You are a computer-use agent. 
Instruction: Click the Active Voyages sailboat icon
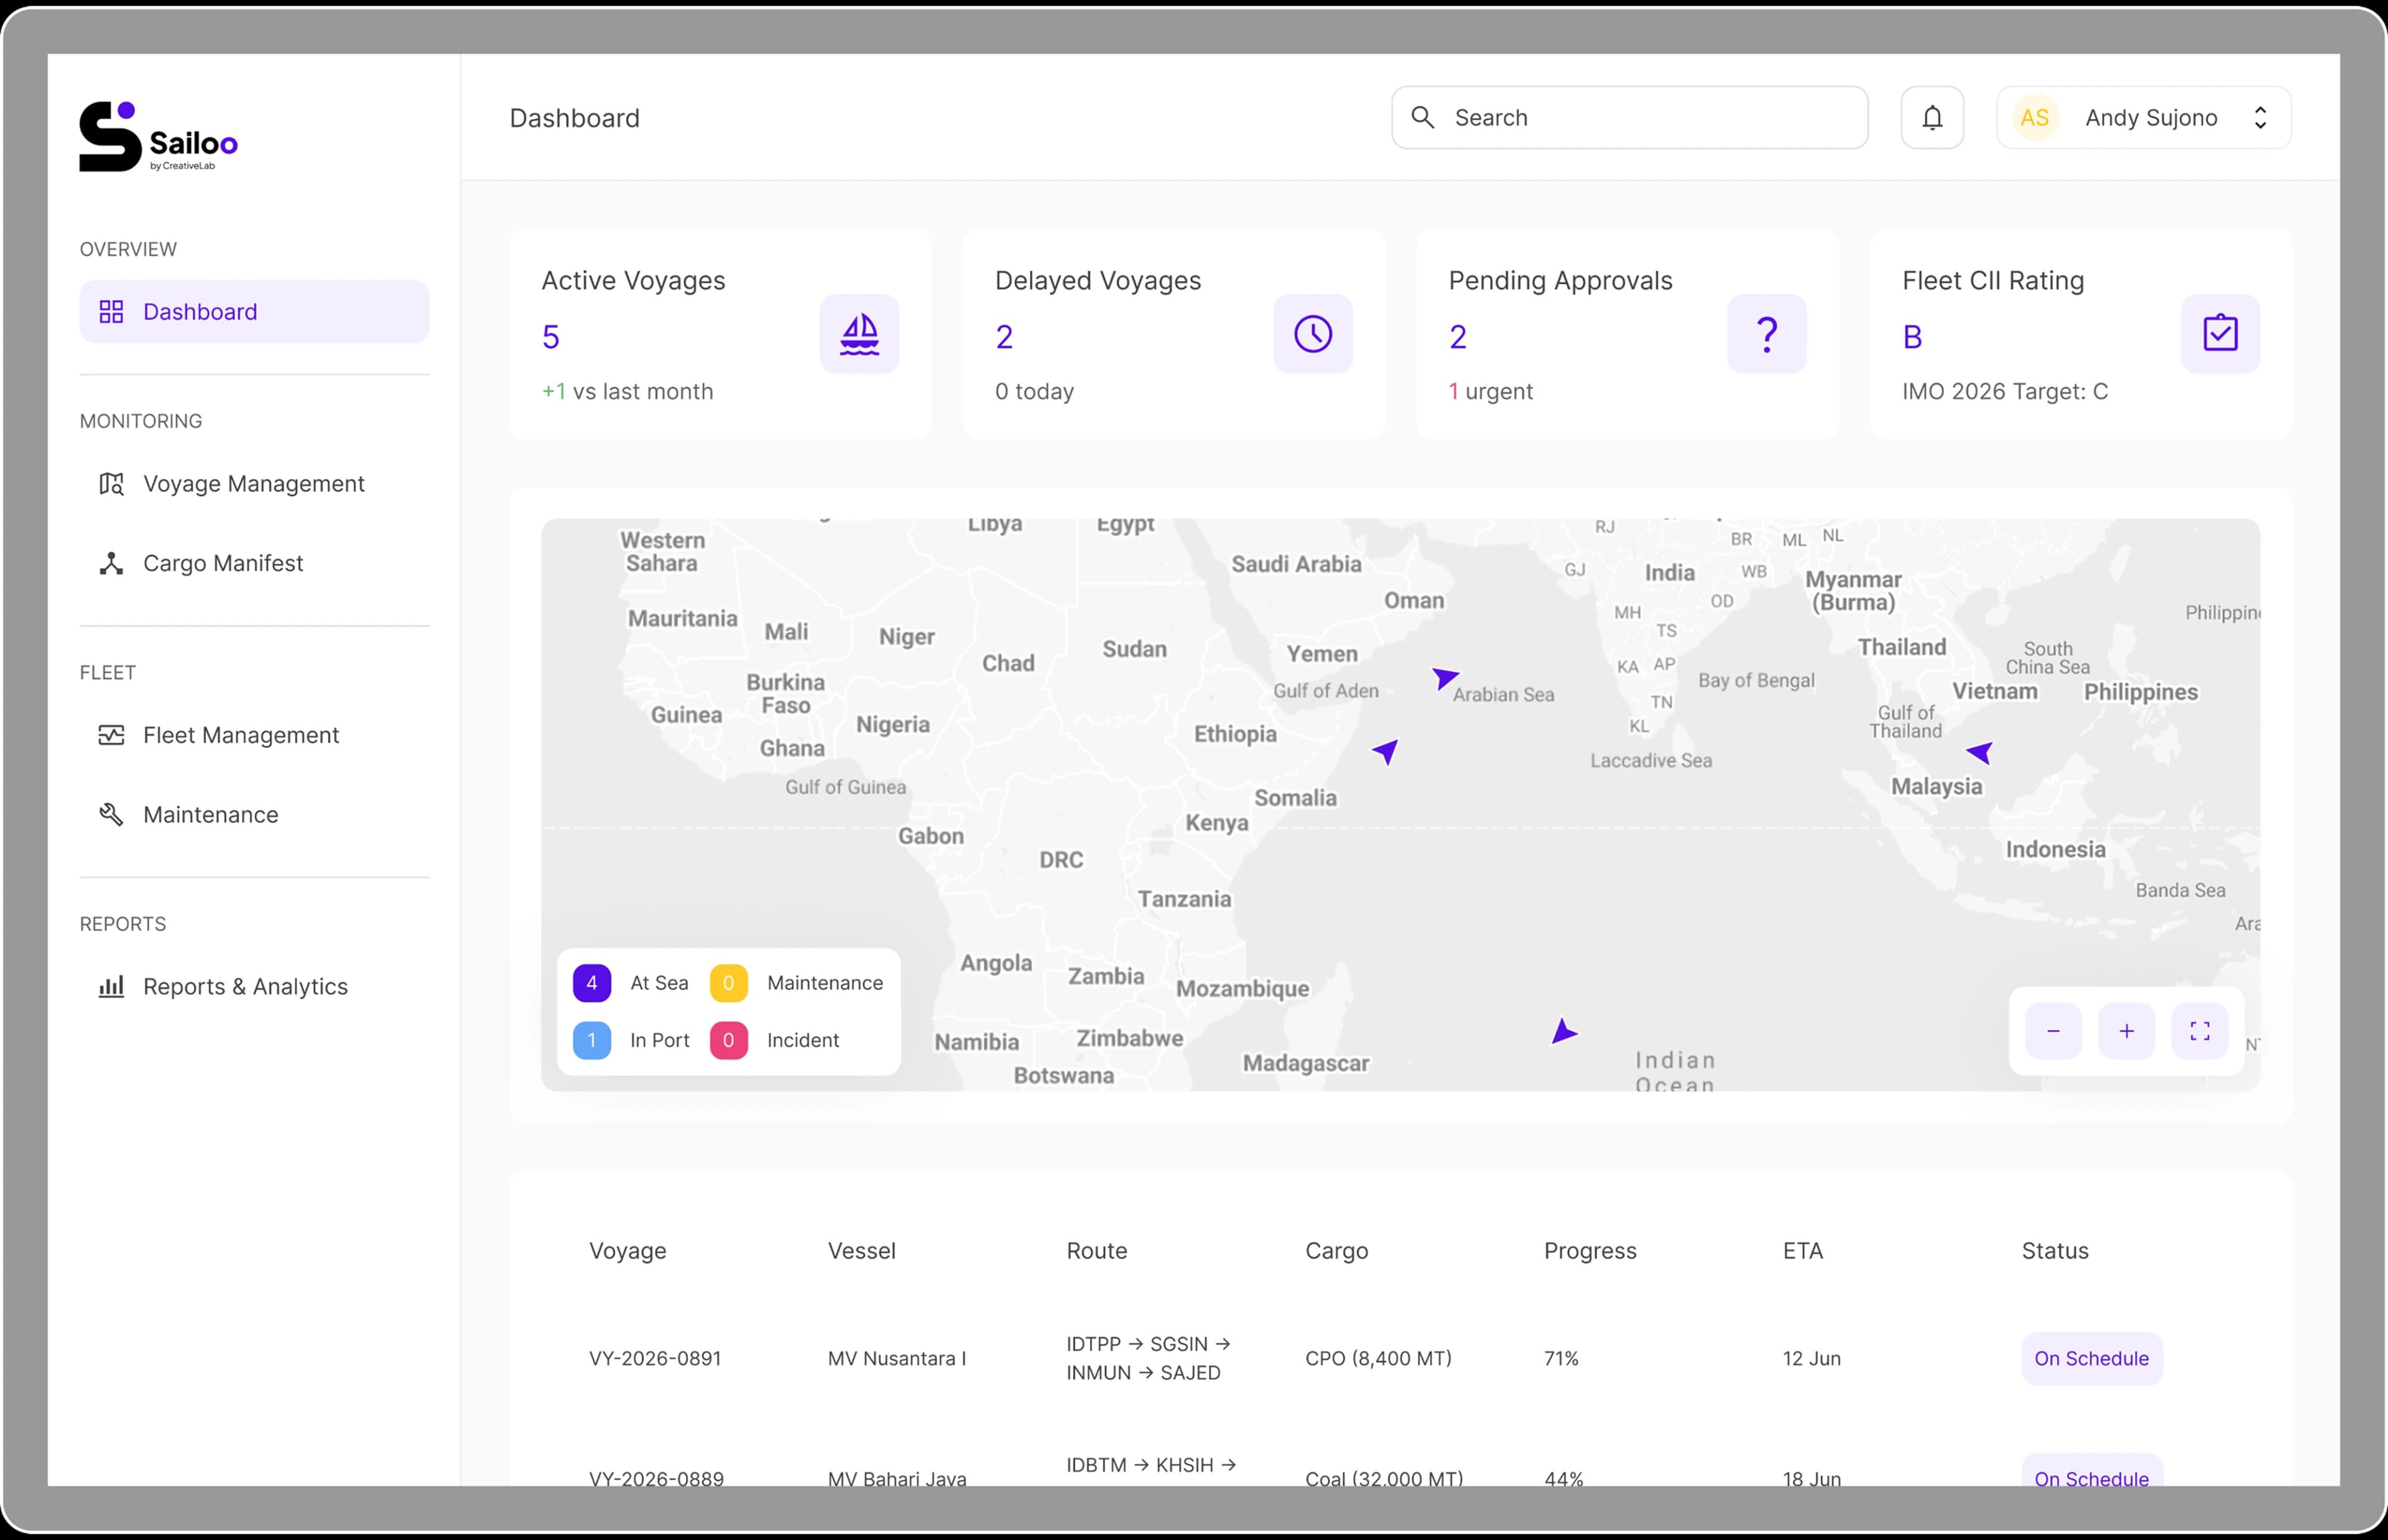(859, 334)
